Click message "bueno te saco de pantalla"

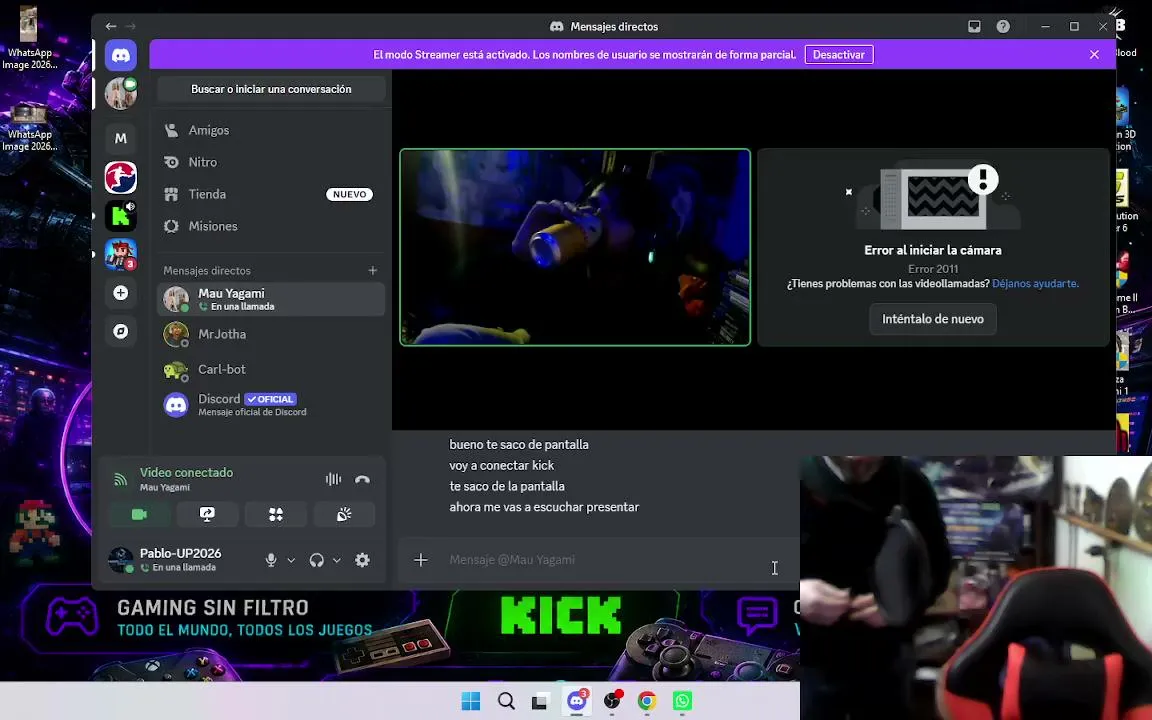coord(519,444)
